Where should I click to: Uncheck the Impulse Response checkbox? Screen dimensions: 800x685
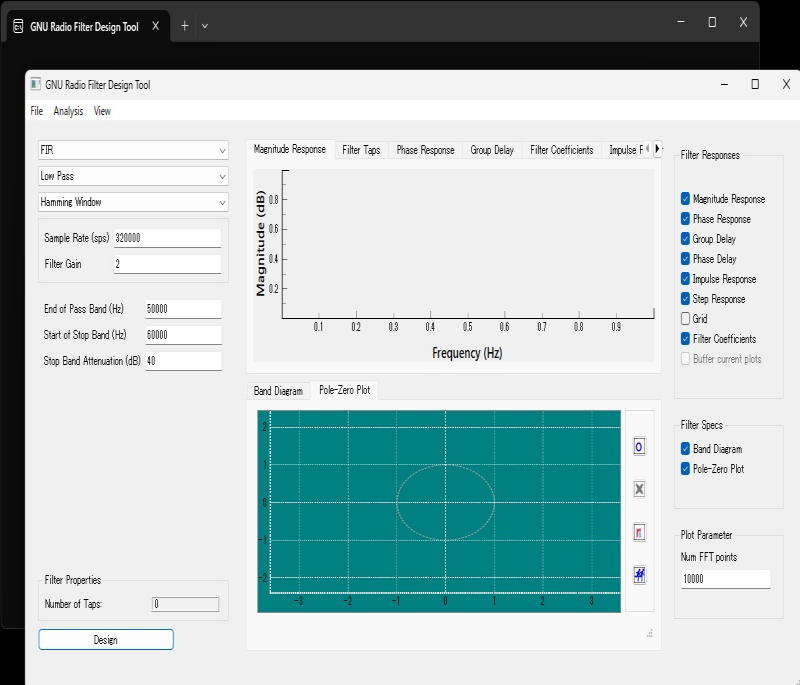click(685, 278)
